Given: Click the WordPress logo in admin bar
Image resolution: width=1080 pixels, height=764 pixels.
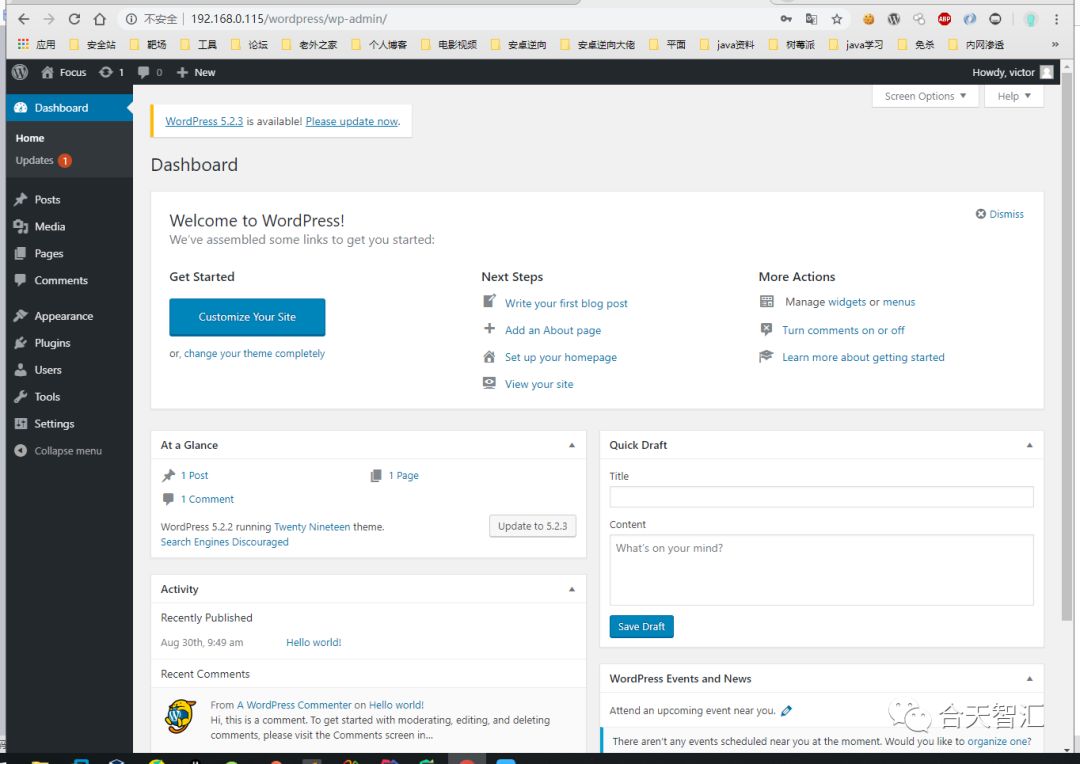Looking at the screenshot, I should point(20,72).
